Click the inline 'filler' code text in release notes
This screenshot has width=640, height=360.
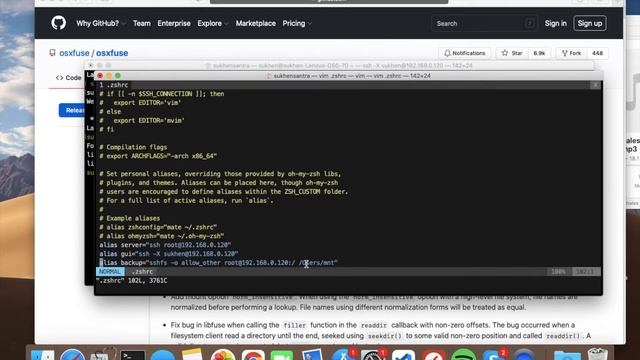[x=294, y=325]
